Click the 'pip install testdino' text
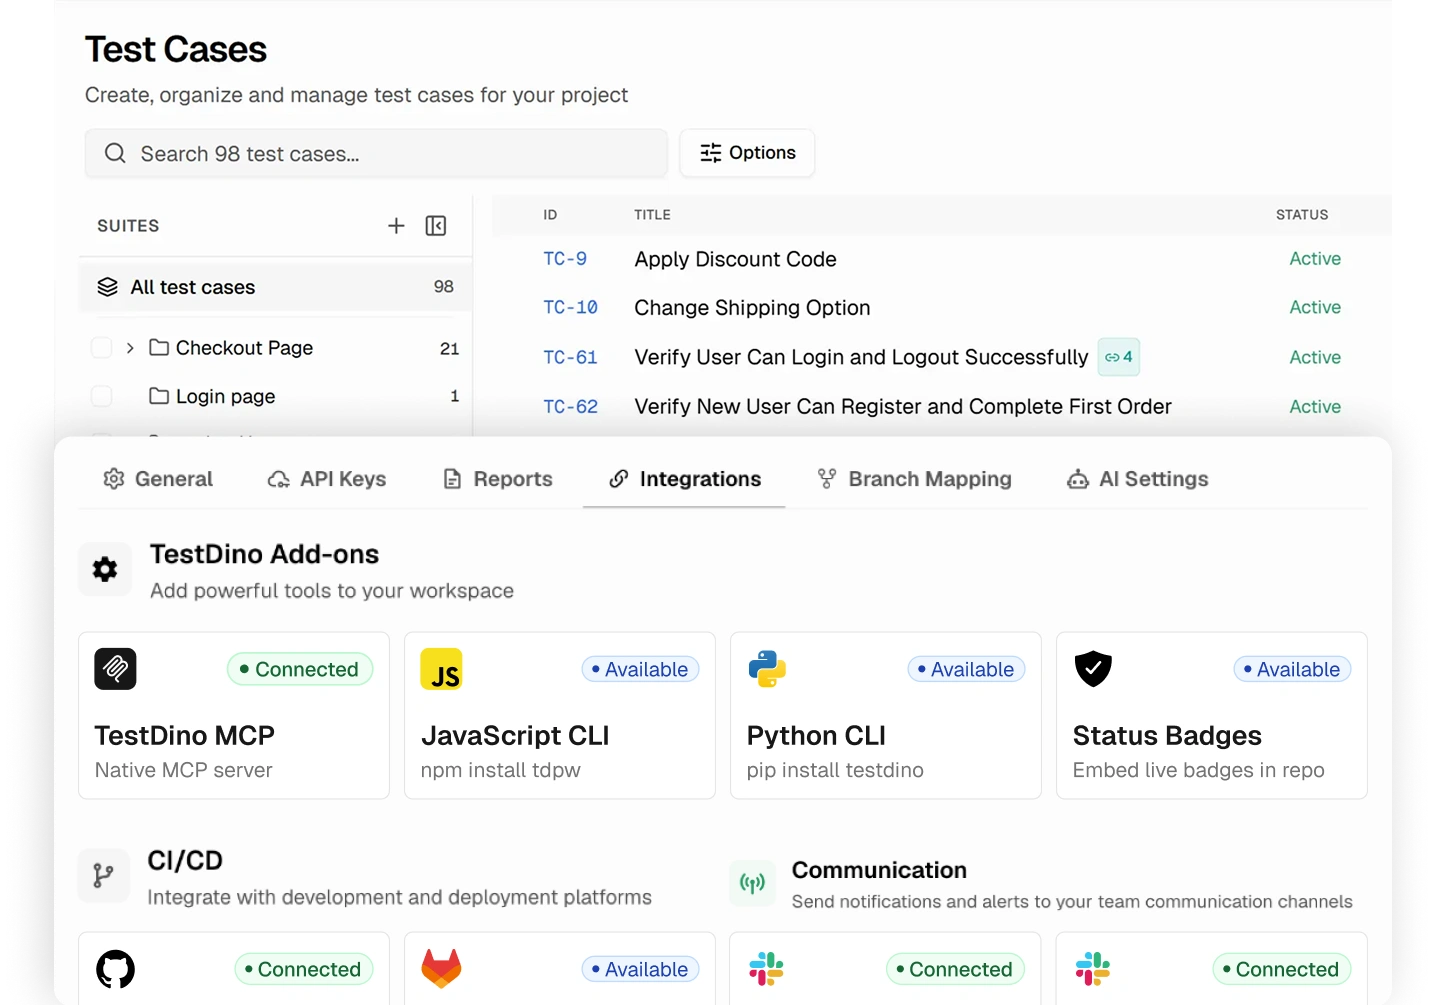1434x1005 pixels. pos(835,770)
